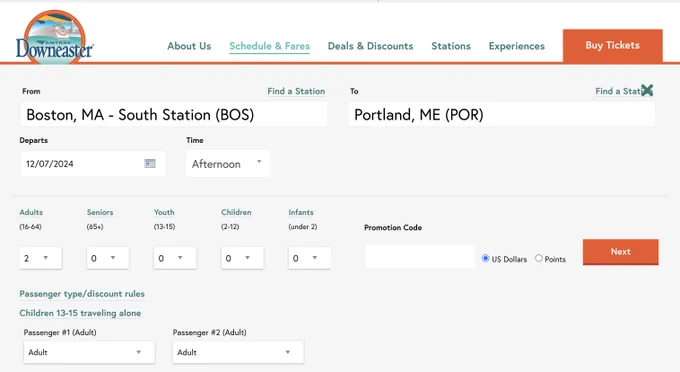The height and width of the screenshot is (372, 680).
Task: Expand the Time Afternoon dropdown
Action: 228,164
